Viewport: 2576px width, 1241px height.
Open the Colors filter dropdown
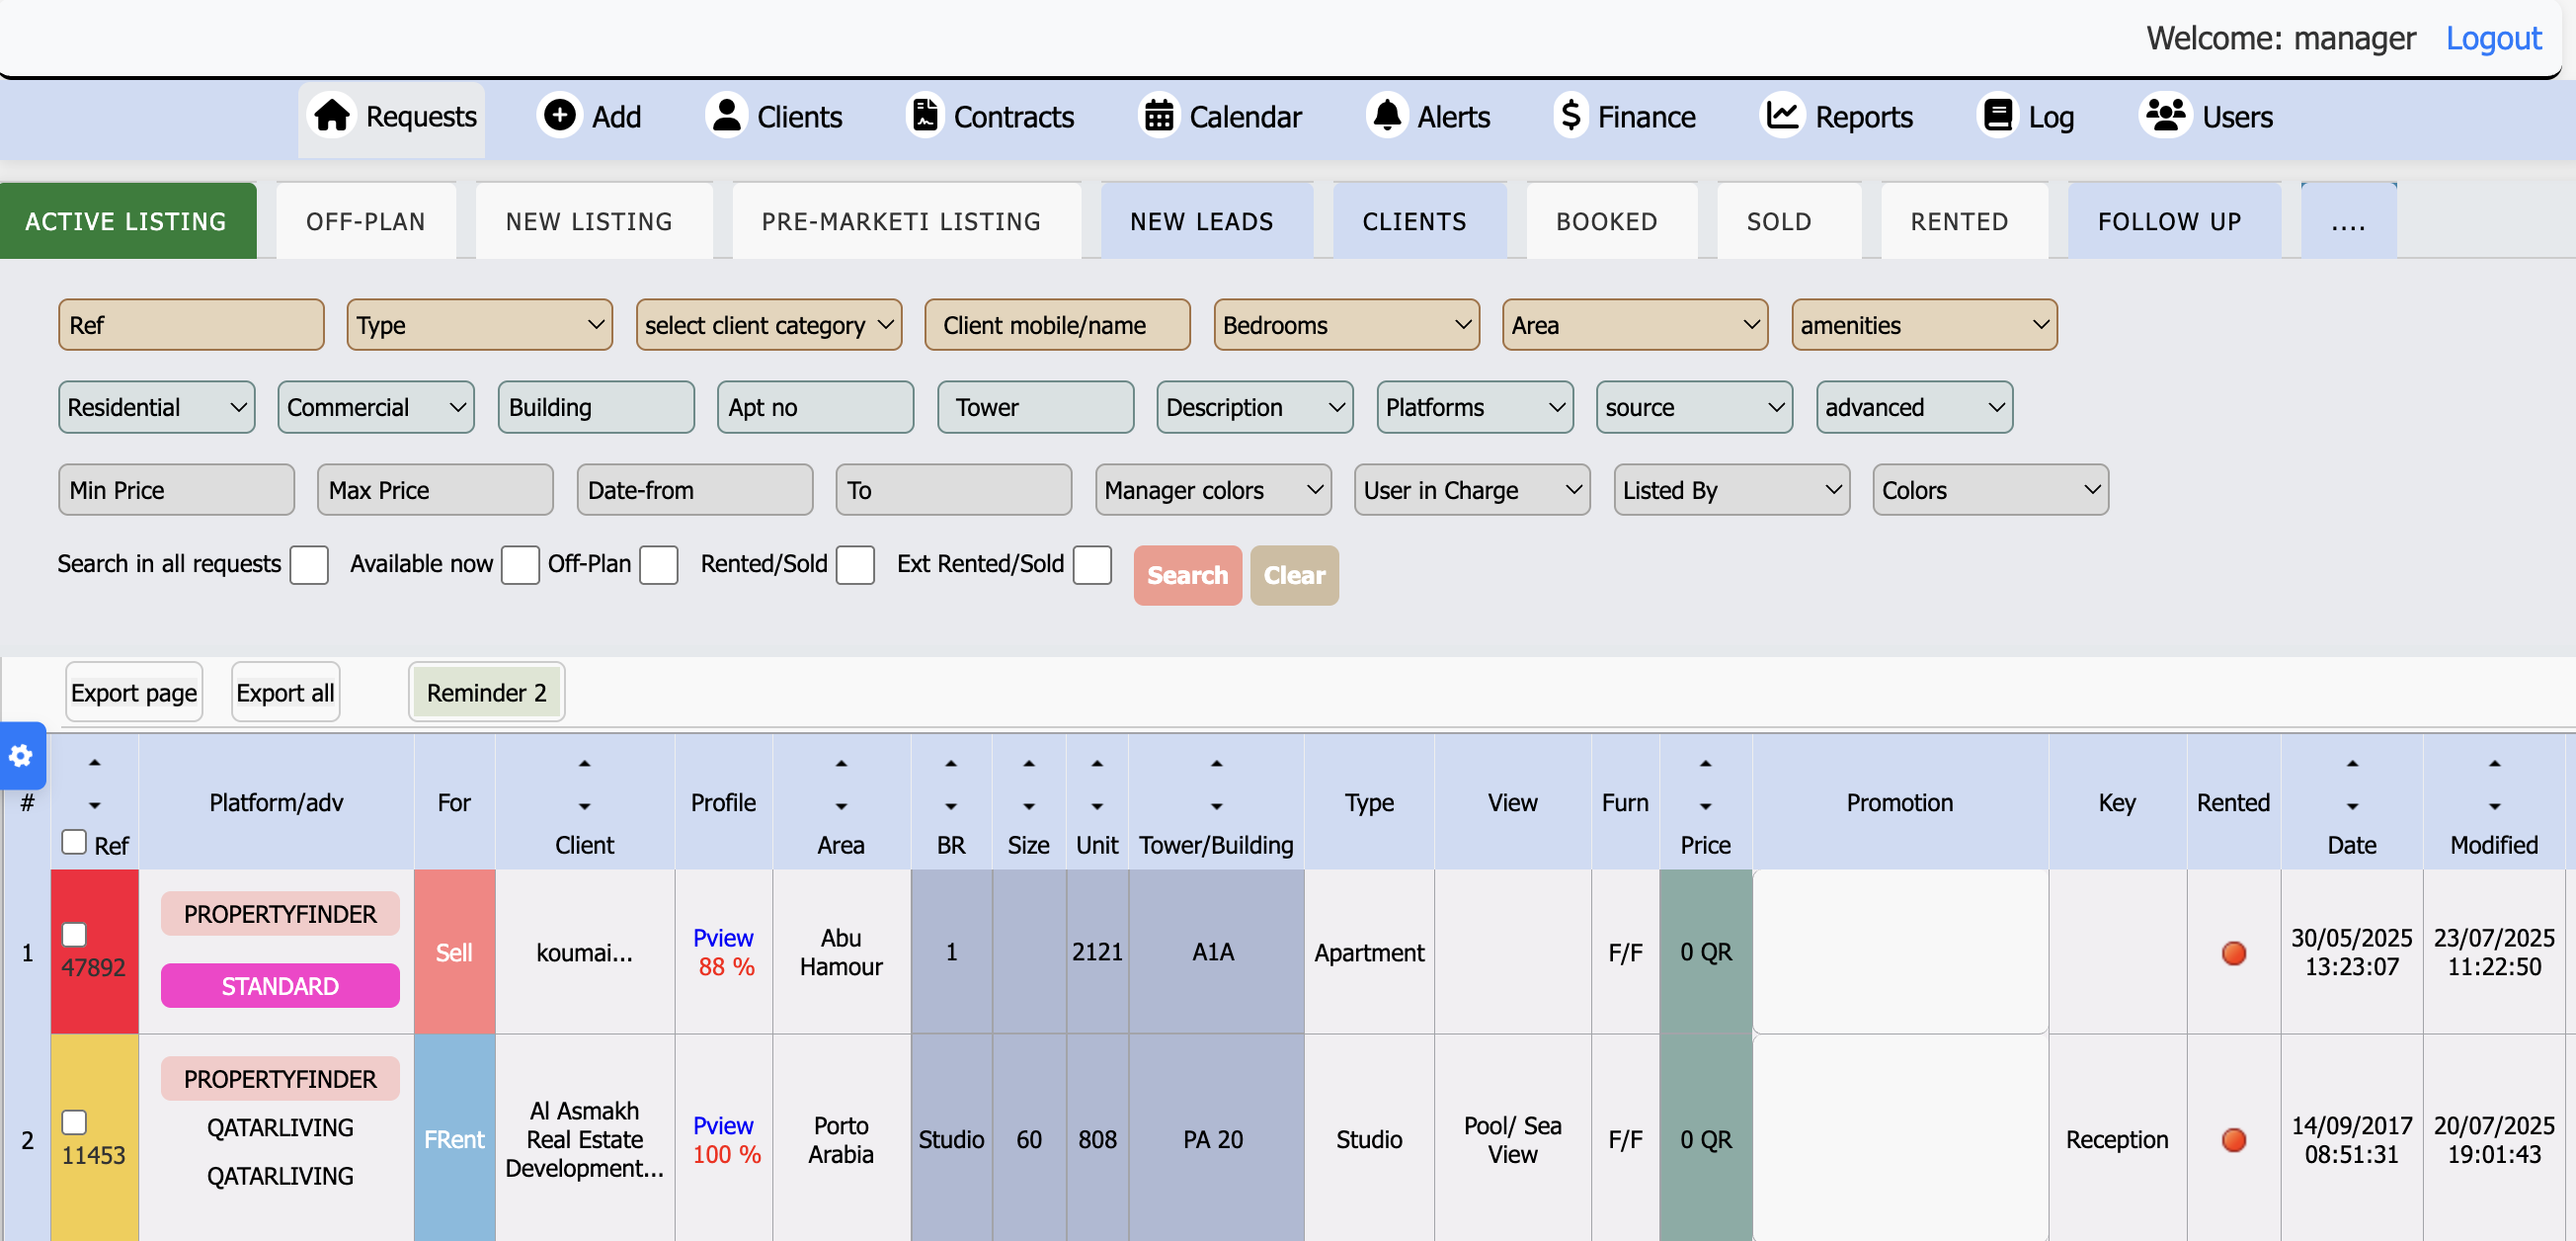(x=1991, y=490)
